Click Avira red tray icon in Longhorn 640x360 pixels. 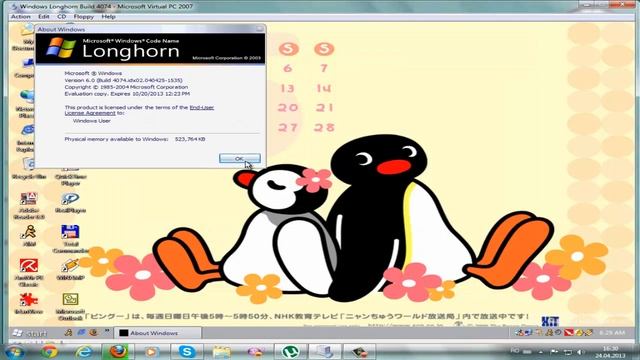569,333
